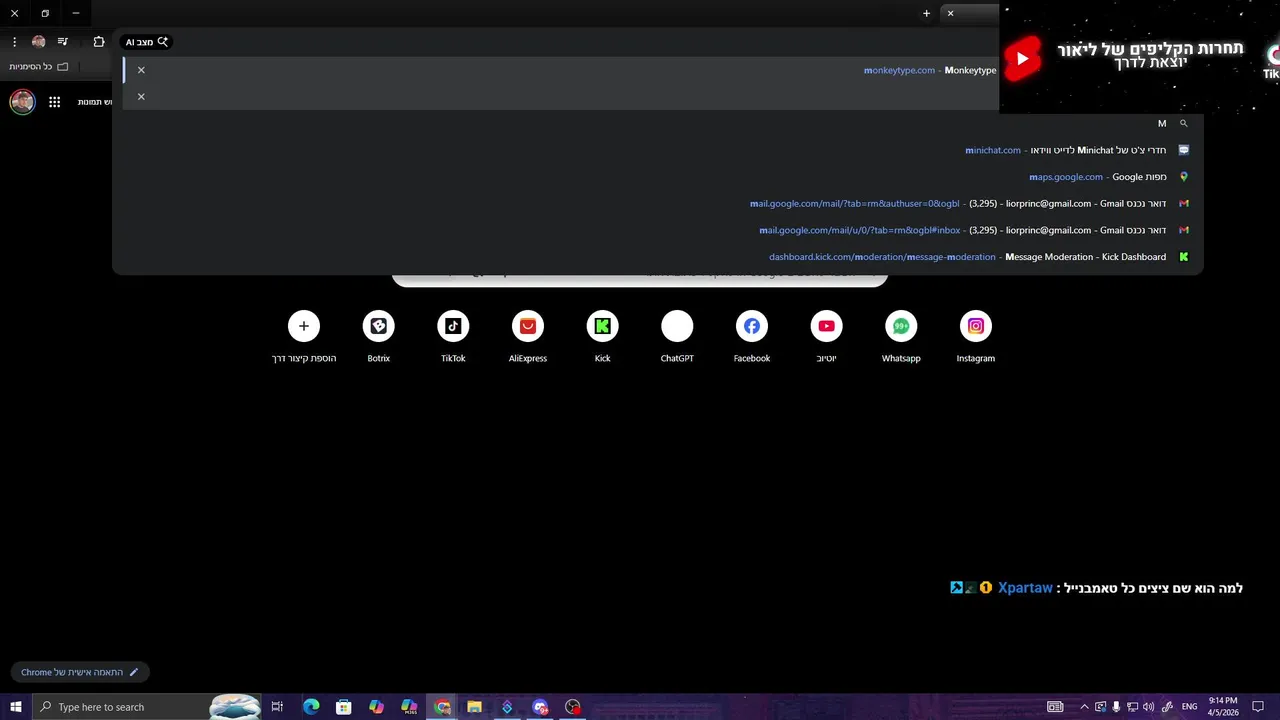Launch Microsoft Edge from the taskbar
Viewport: 1280px width, 720px height.
pos(311,707)
